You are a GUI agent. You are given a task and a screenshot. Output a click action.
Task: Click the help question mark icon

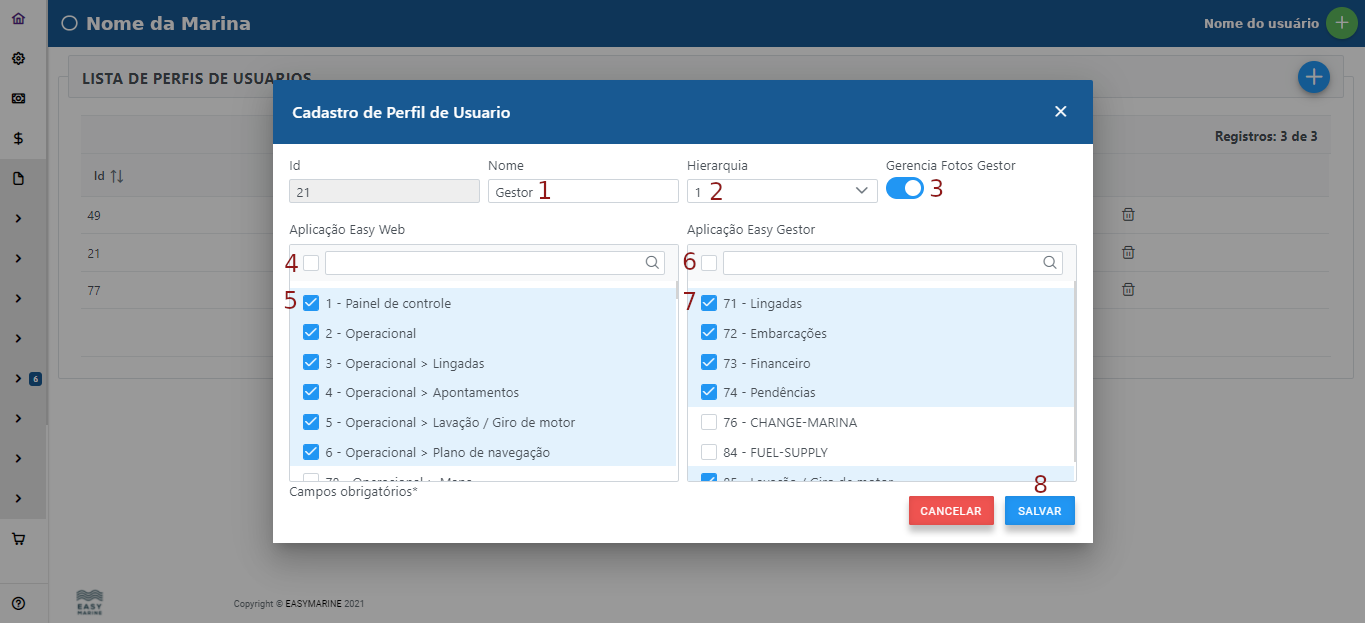click(x=17, y=602)
